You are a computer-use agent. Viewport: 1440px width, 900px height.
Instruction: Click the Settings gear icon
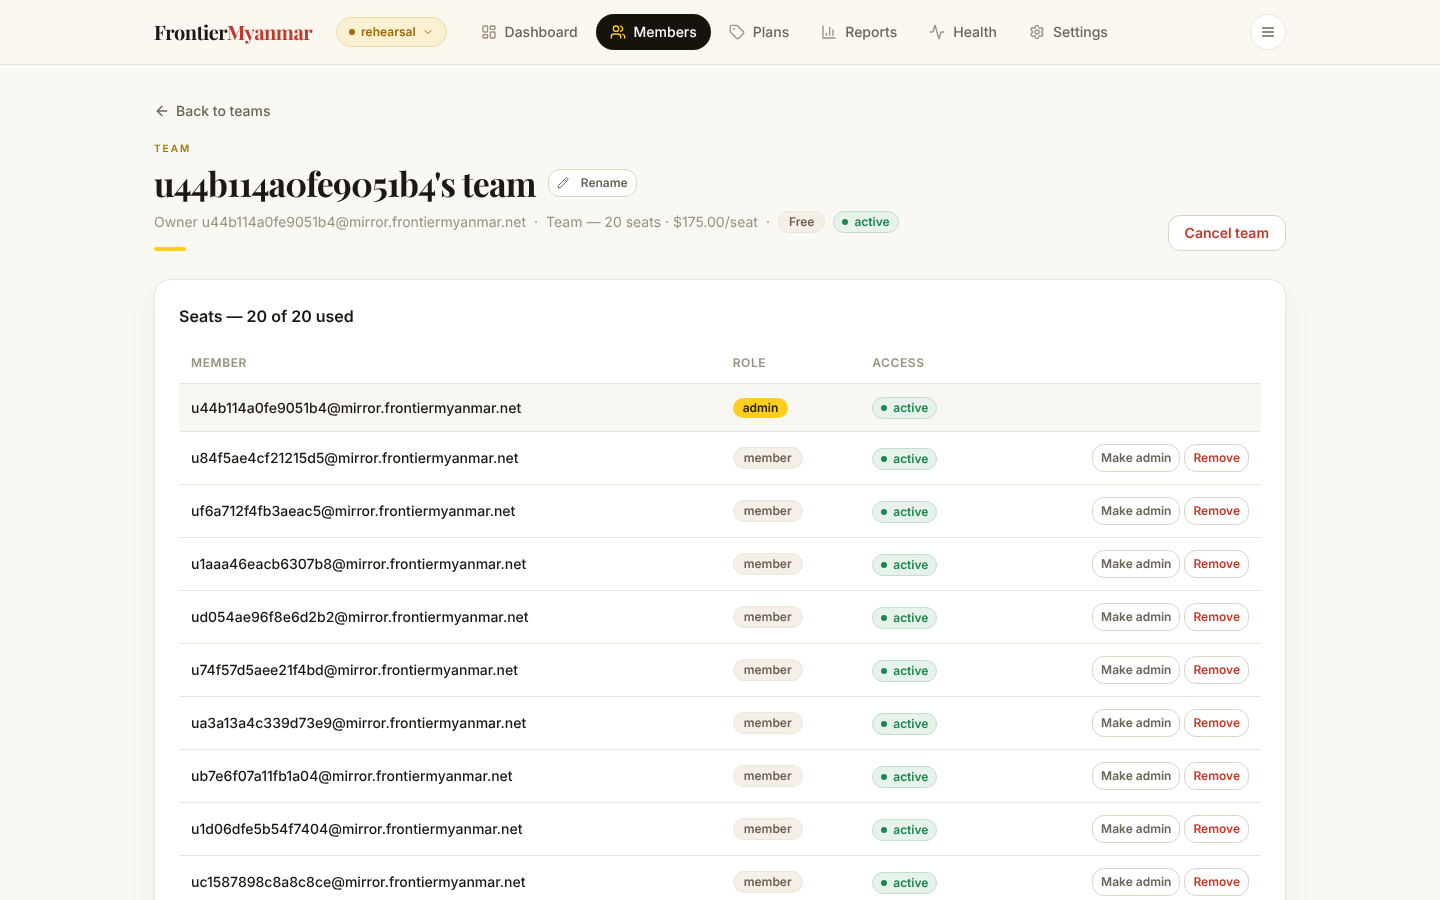point(1037,32)
